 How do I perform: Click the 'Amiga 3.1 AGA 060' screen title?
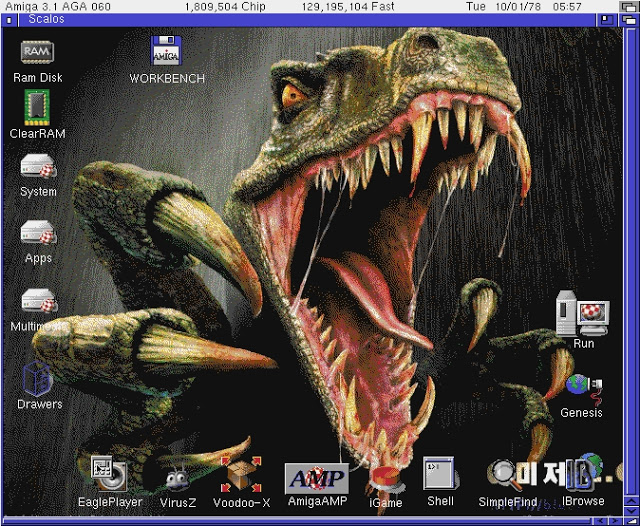tap(58, 7)
